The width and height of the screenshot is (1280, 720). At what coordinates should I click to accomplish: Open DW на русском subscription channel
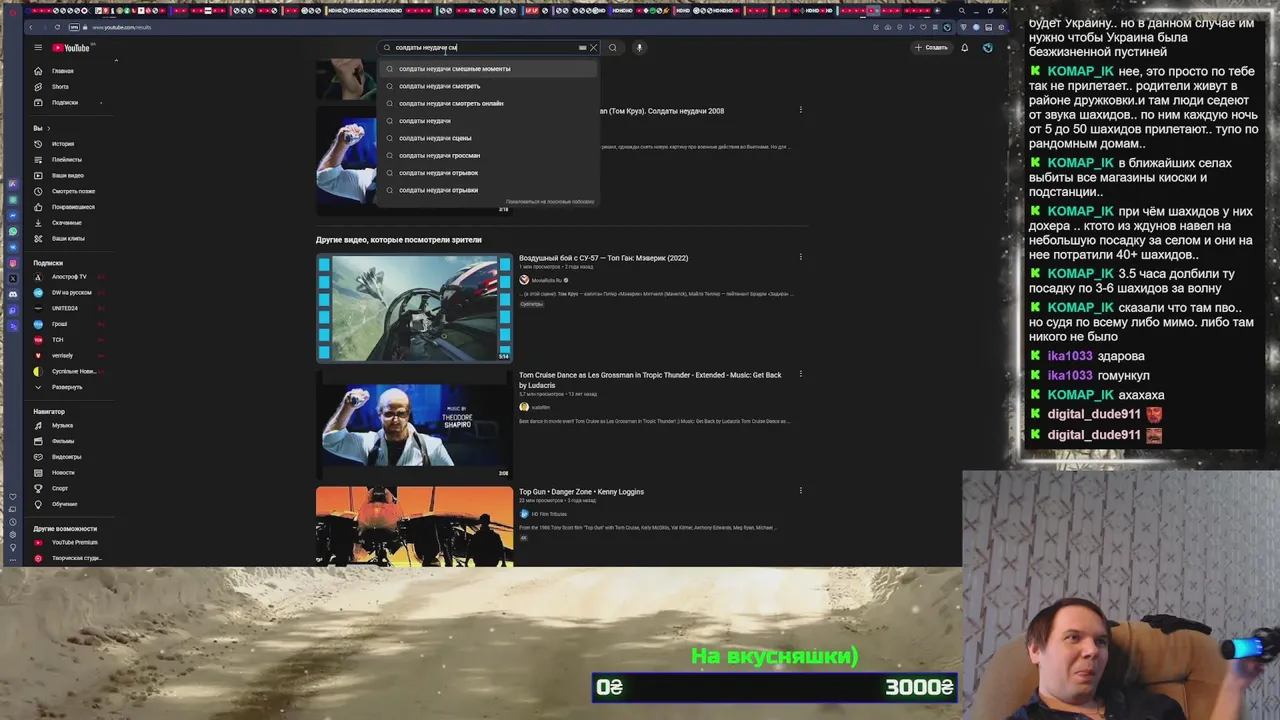pyautogui.click(x=70, y=292)
